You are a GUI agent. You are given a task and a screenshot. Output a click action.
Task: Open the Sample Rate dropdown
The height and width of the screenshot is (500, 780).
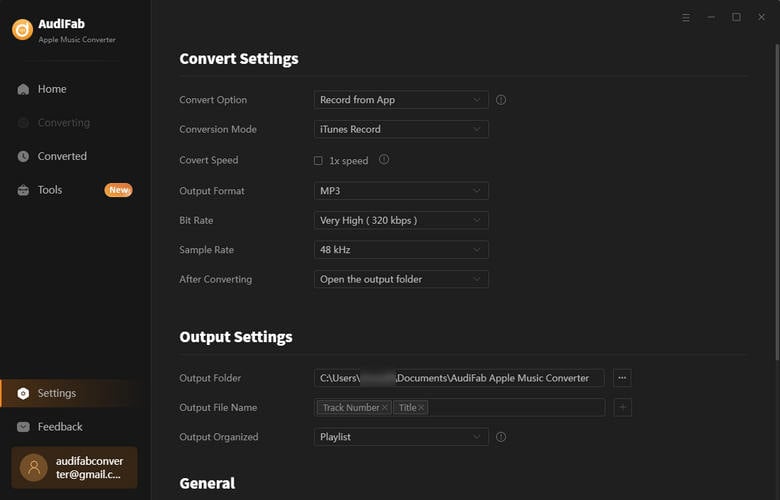tap(401, 250)
